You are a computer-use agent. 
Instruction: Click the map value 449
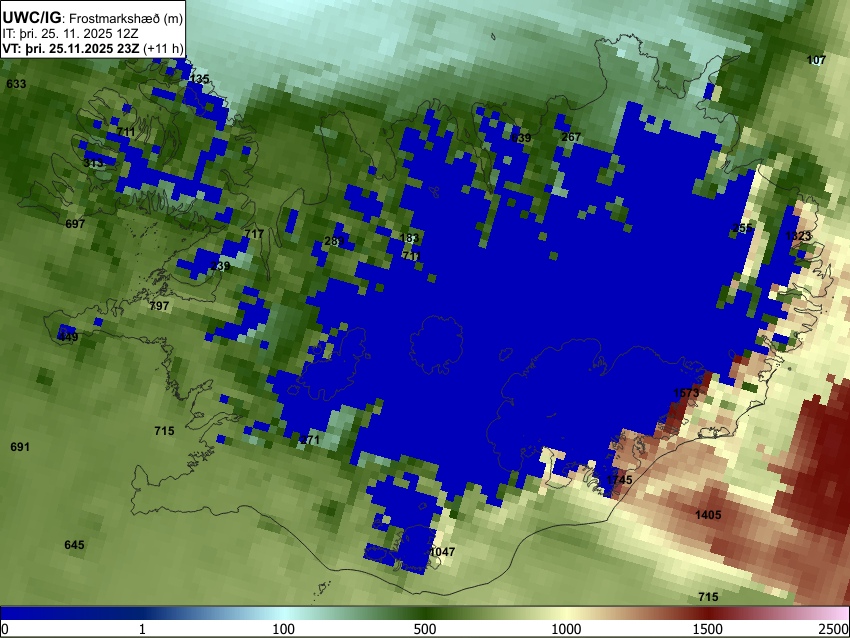(x=68, y=337)
